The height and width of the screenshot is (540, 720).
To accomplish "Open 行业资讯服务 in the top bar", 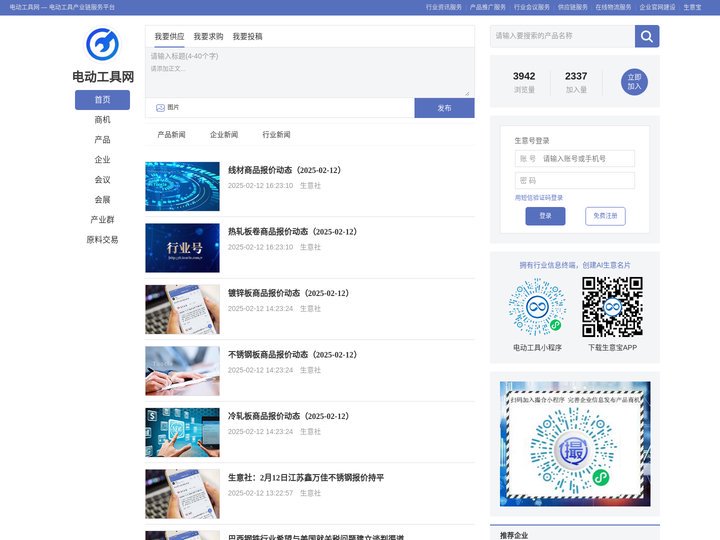I will pyautogui.click(x=444, y=7).
